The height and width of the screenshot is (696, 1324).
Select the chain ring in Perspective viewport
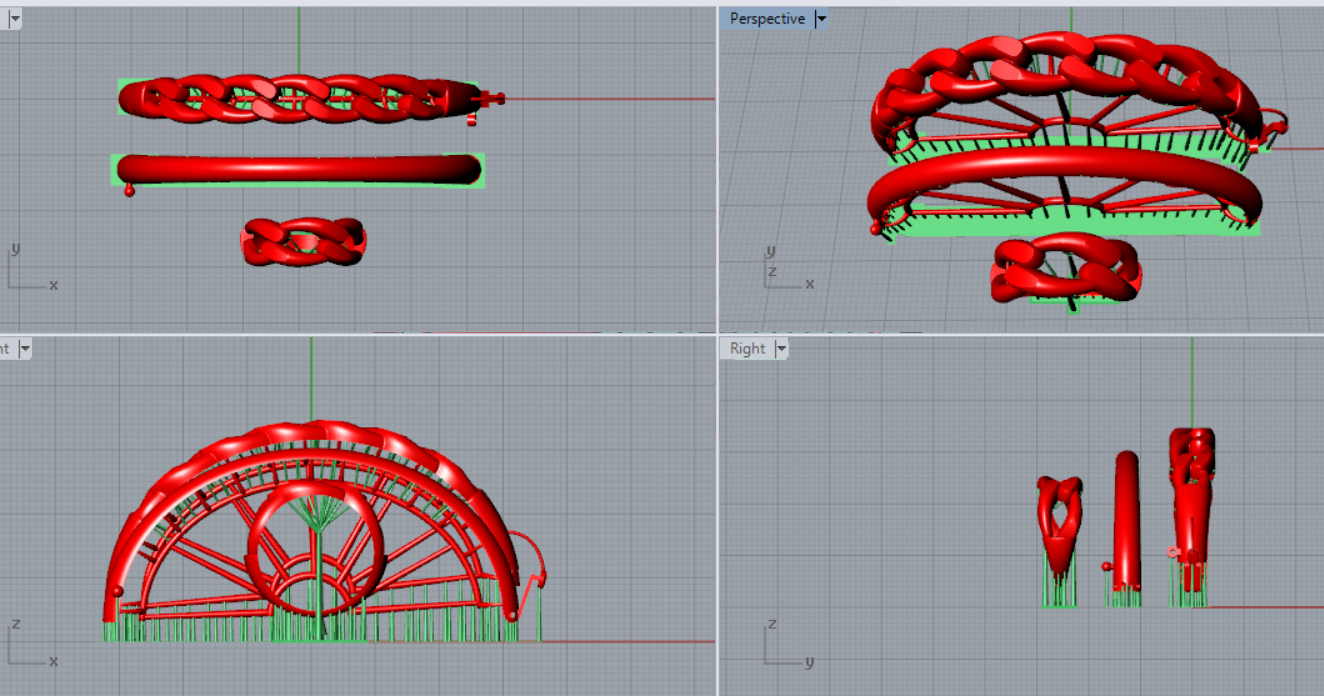pyautogui.click(x=1065, y=268)
